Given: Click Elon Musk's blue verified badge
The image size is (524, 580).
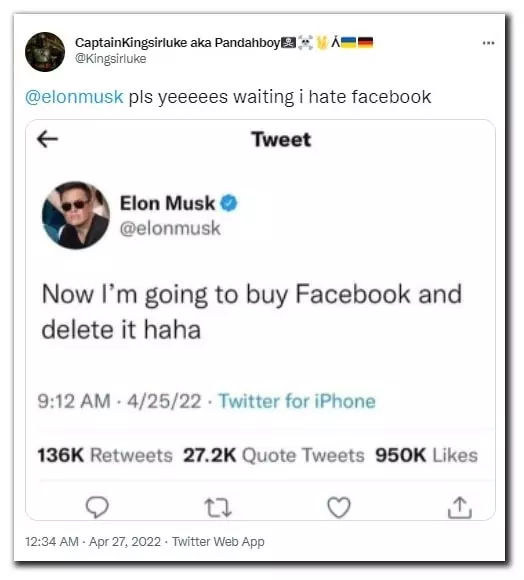Looking at the screenshot, I should pyautogui.click(x=229, y=203).
